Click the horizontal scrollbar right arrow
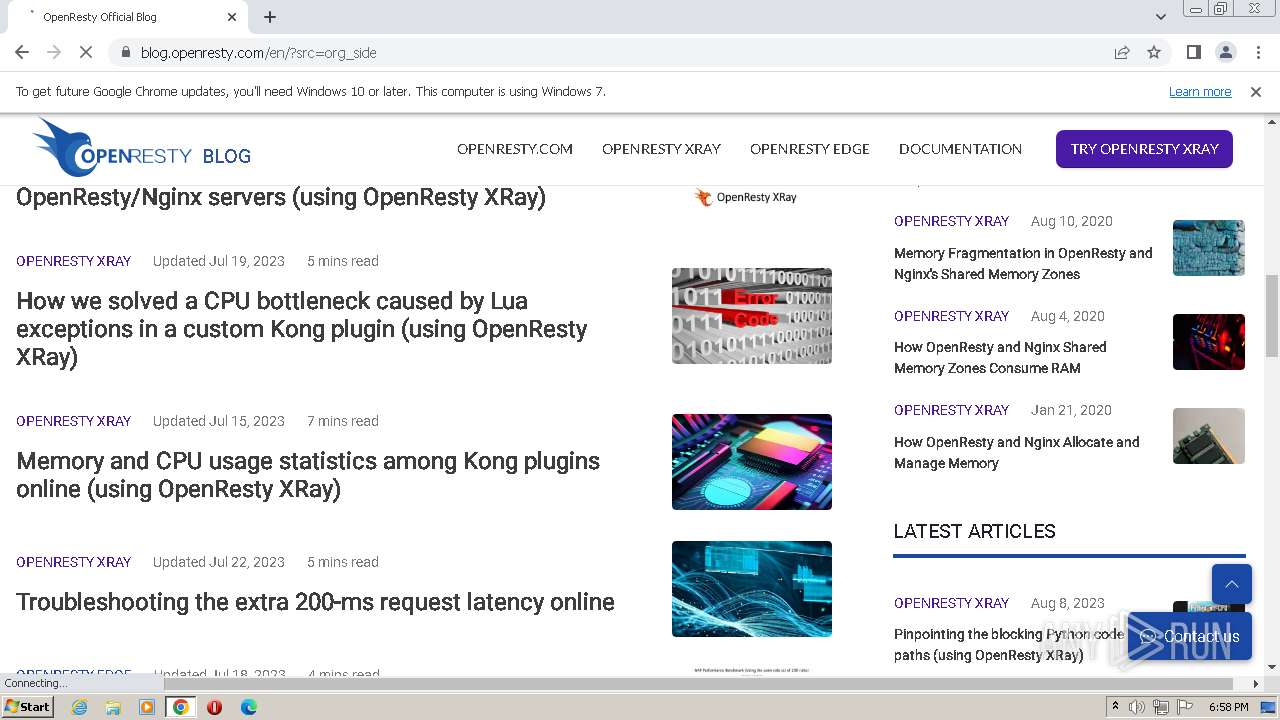Viewport: 1280px width, 720px height. click(1256, 684)
